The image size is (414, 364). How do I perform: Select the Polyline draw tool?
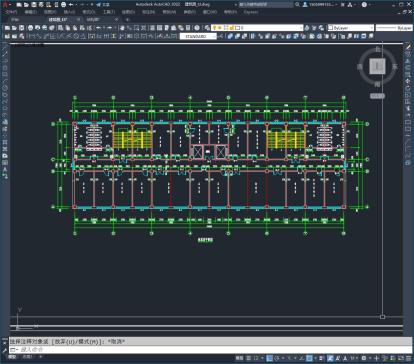(5, 61)
